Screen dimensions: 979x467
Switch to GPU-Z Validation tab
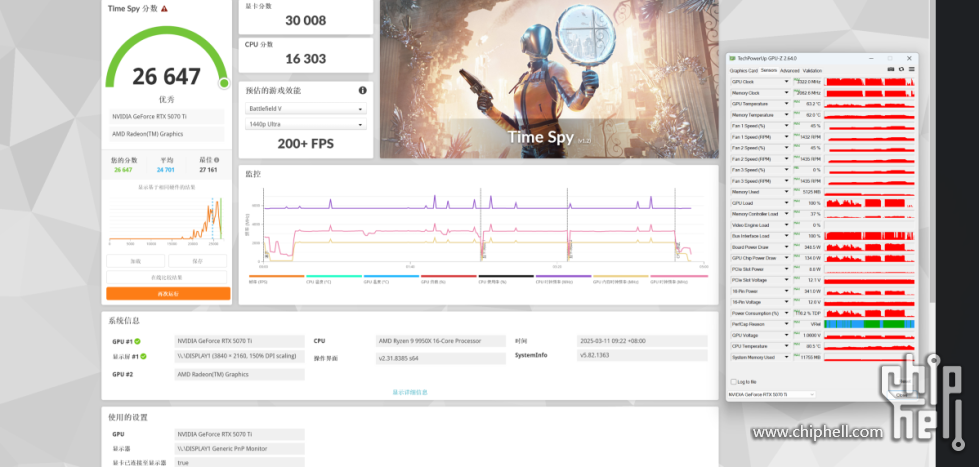(x=812, y=71)
